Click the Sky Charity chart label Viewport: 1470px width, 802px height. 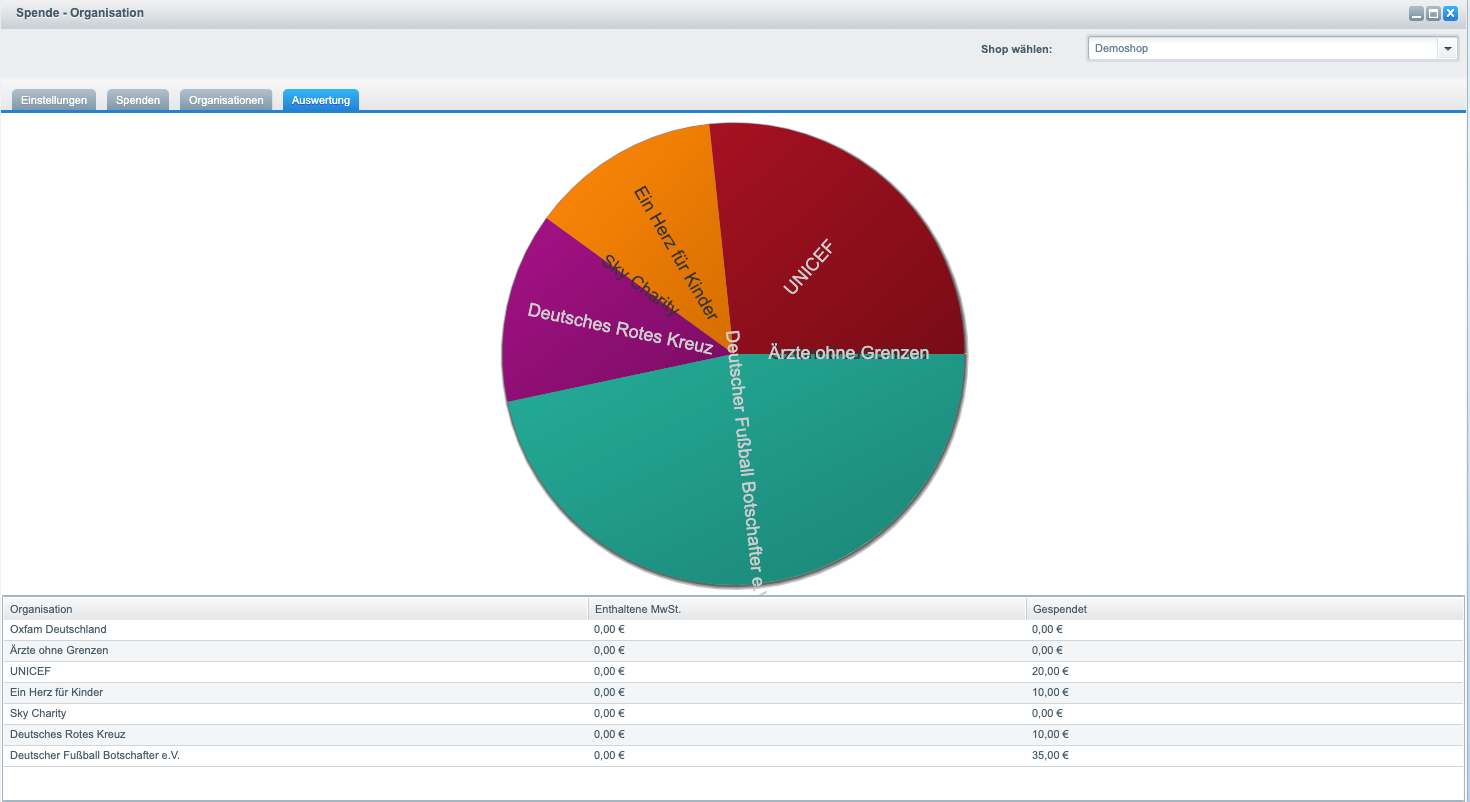(641, 285)
